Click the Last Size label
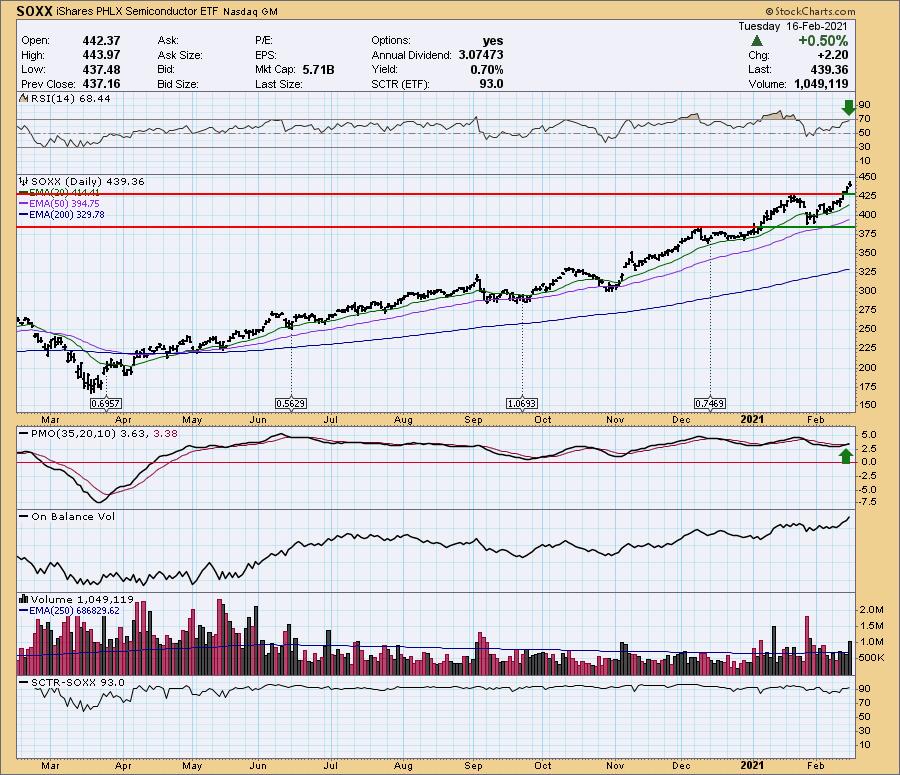 [x=278, y=84]
